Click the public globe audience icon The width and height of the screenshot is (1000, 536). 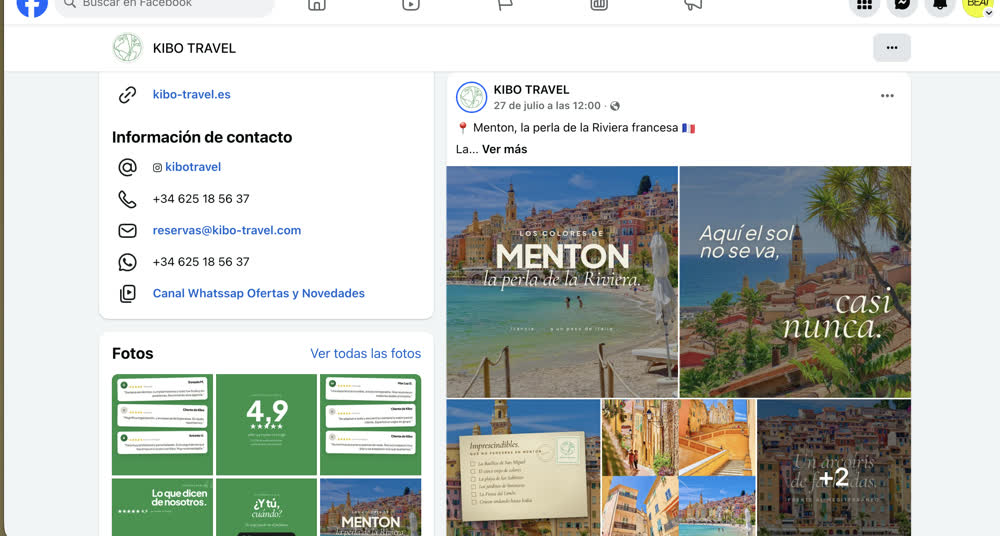click(615, 106)
